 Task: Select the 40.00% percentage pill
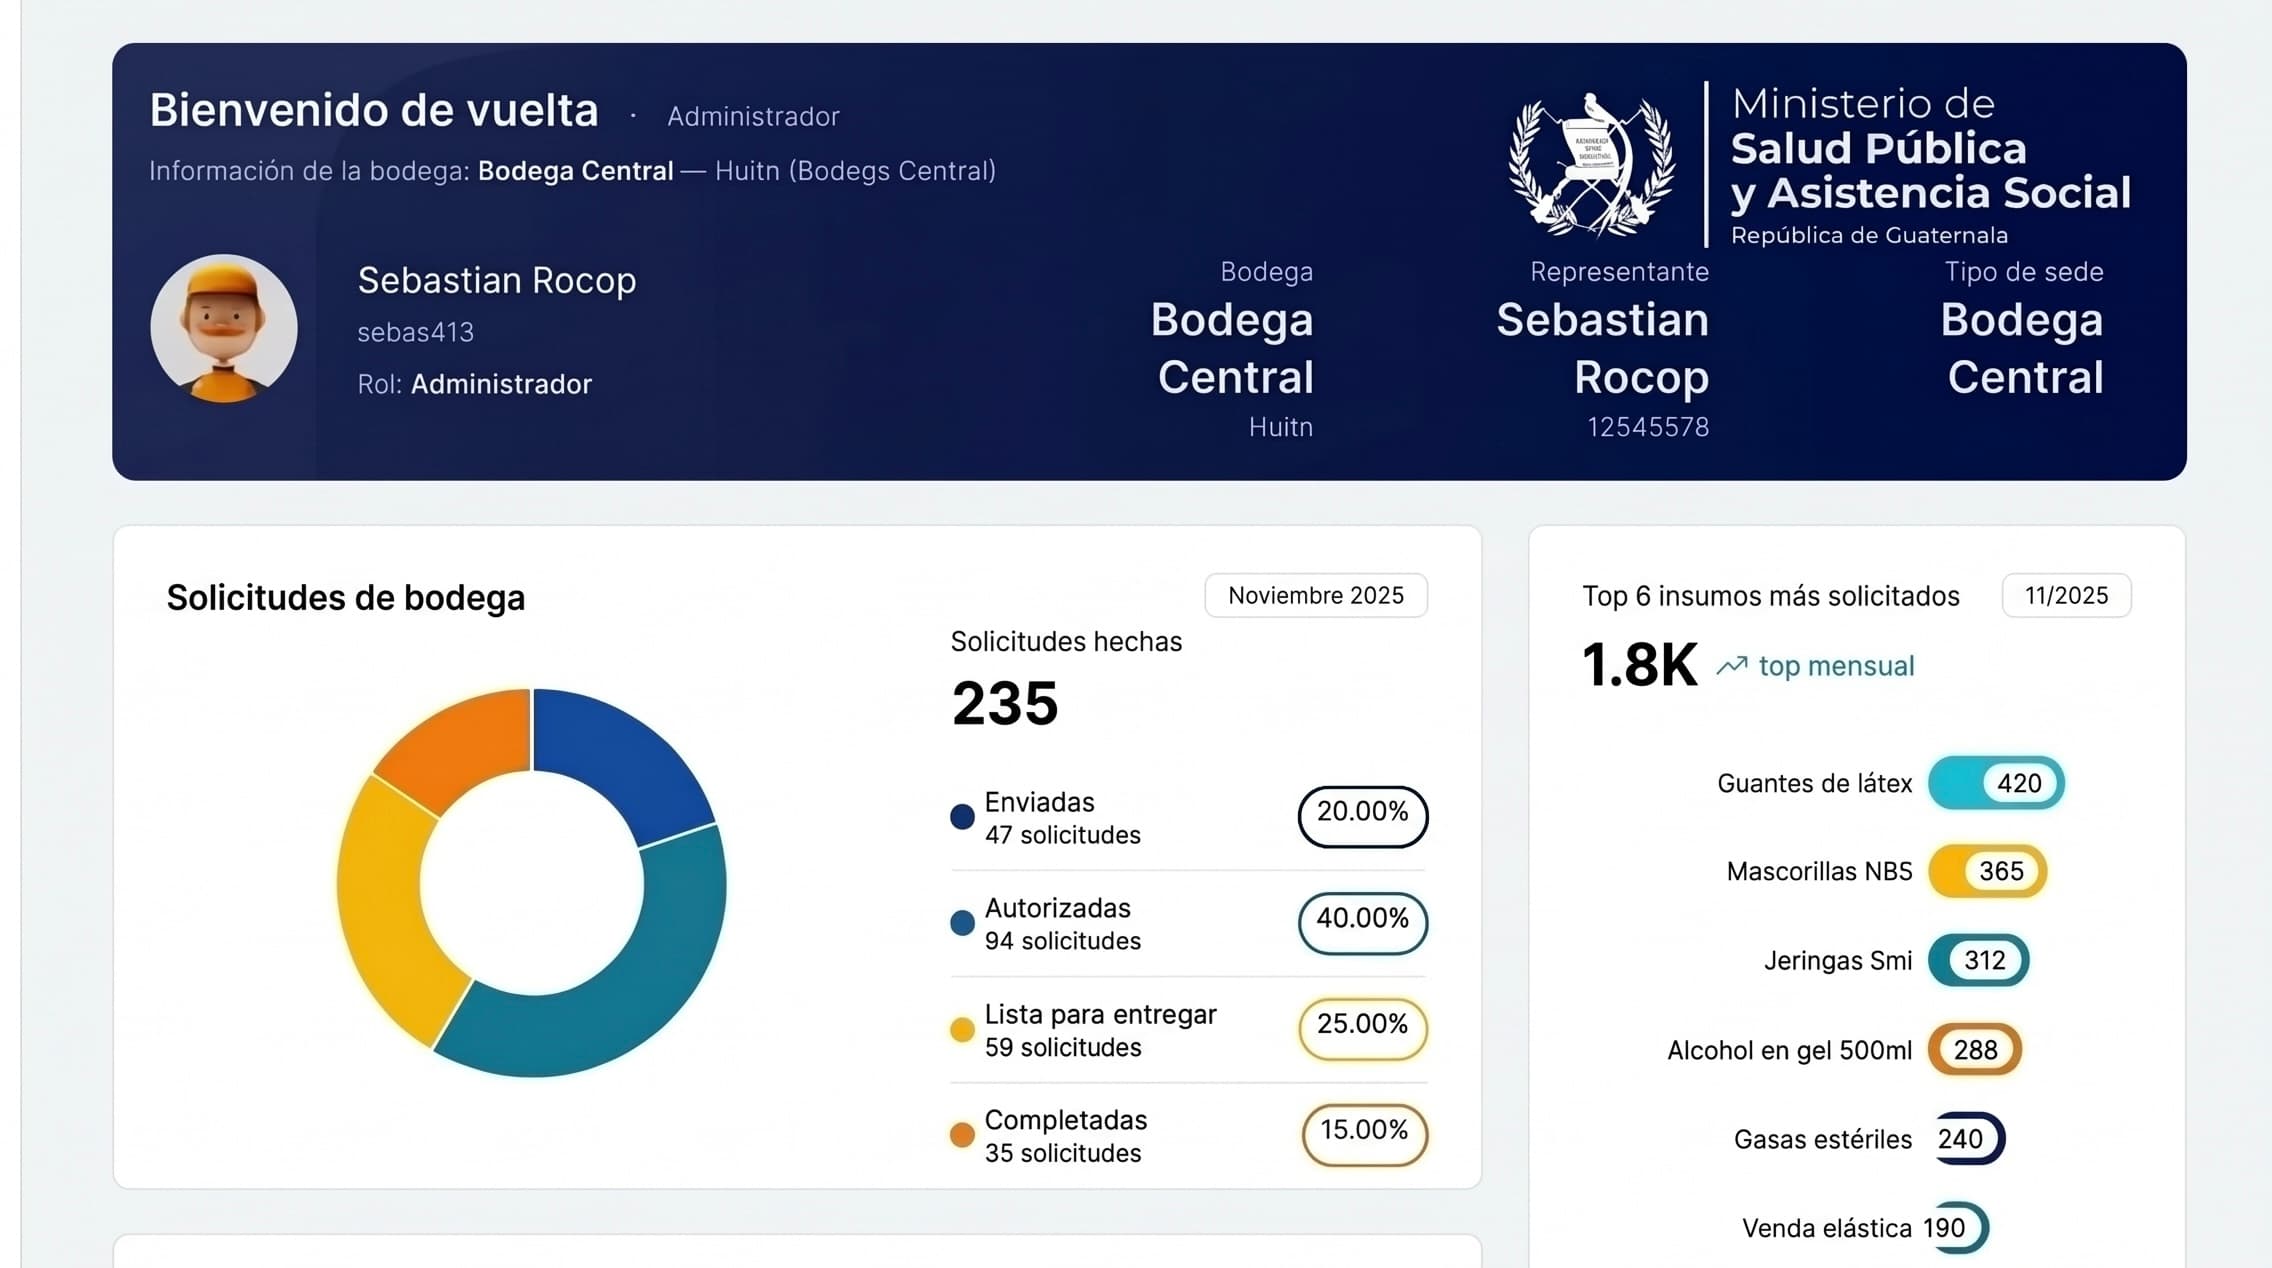pyautogui.click(x=1362, y=923)
